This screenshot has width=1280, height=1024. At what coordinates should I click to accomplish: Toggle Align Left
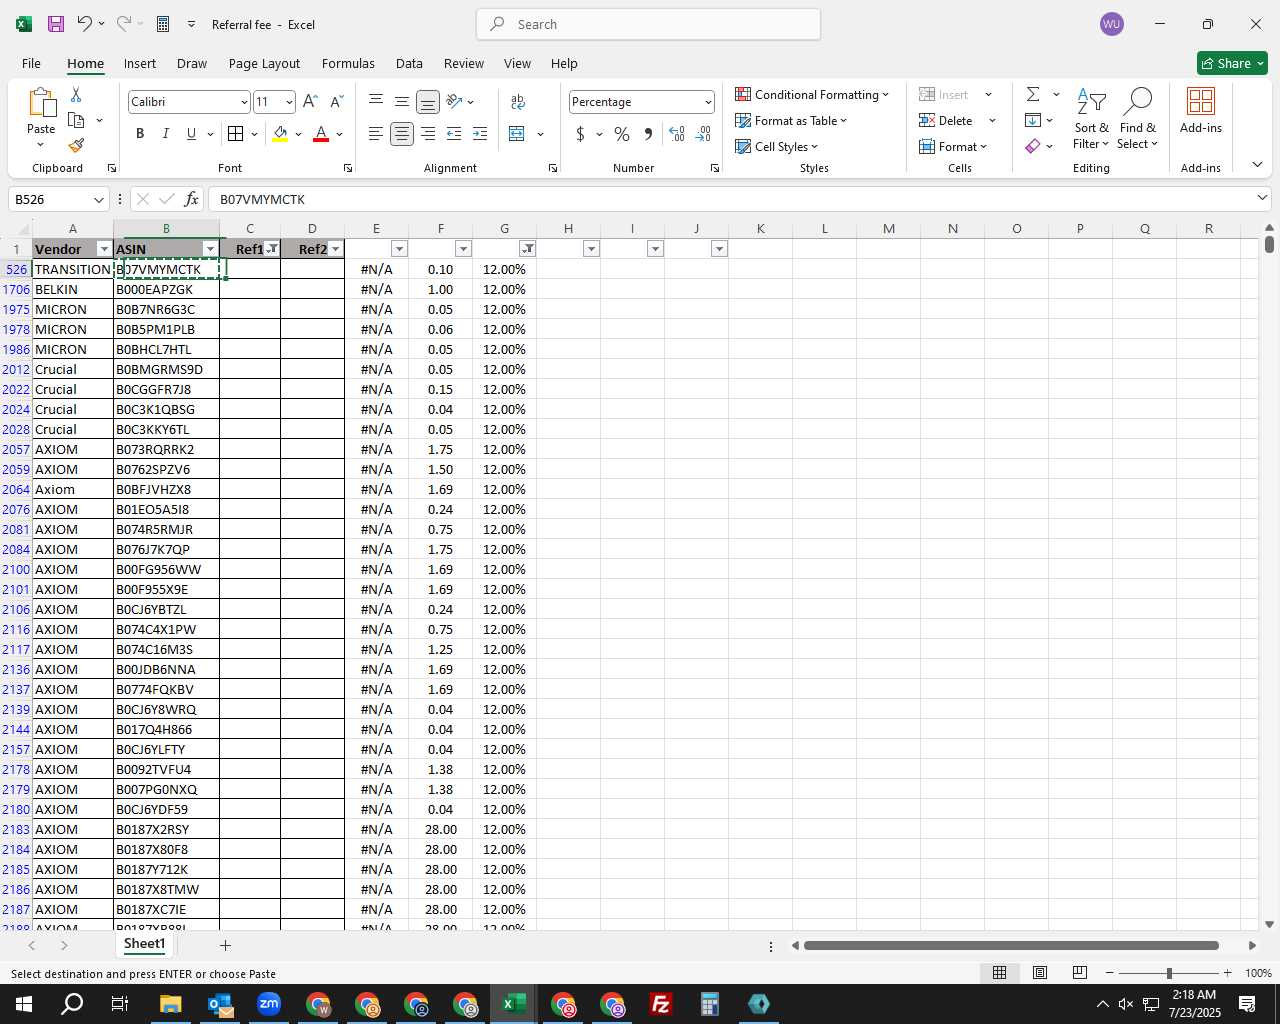click(376, 134)
